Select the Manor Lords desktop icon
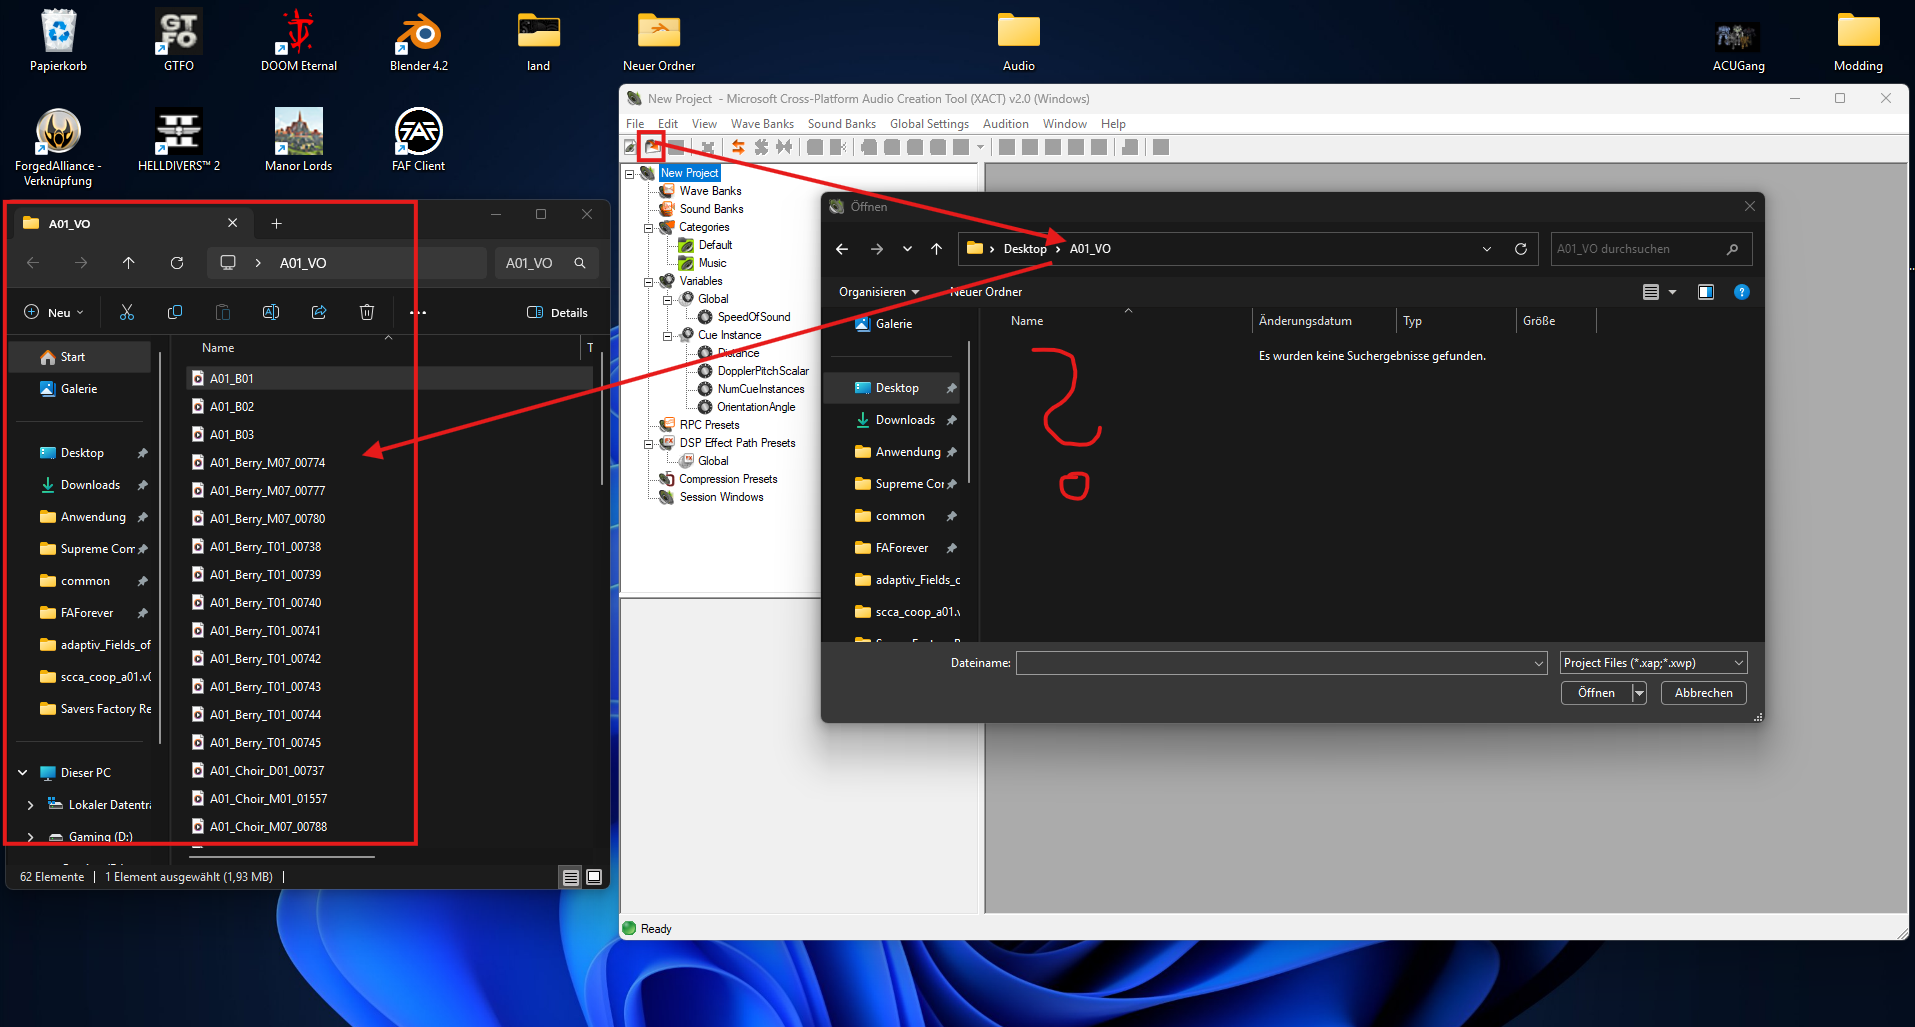The image size is (1915, 1027). 299,141
